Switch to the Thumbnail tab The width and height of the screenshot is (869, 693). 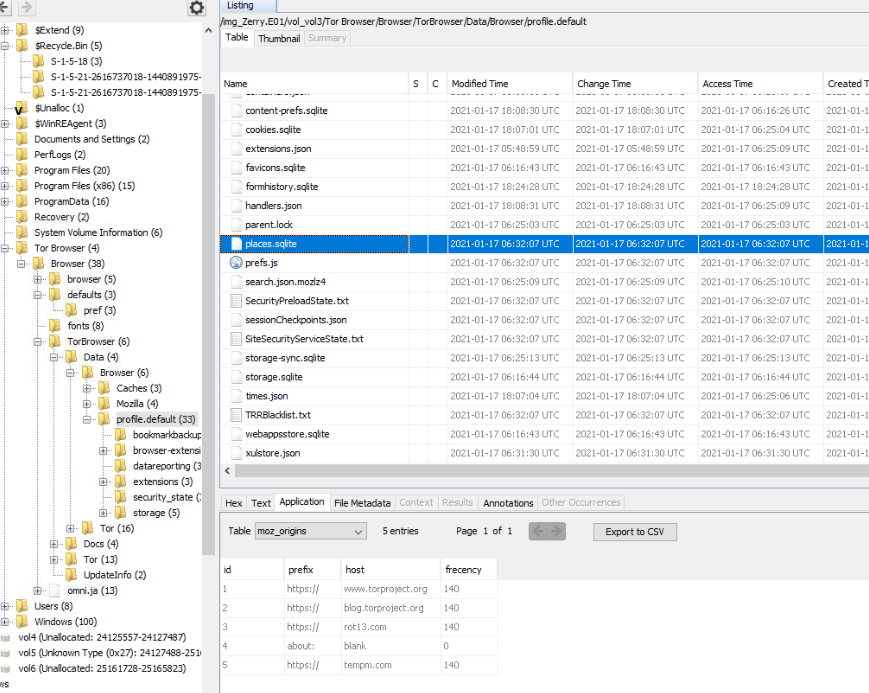(279, 38)
